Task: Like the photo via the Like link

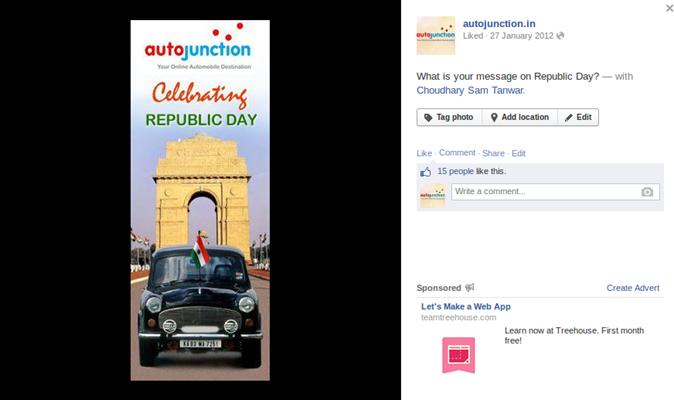Action: click(424, 153)
